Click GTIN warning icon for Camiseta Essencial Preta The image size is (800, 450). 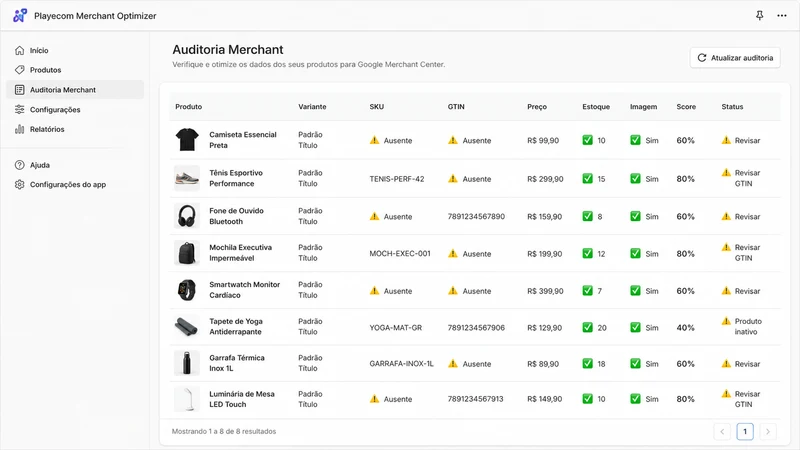click(453, 140)
